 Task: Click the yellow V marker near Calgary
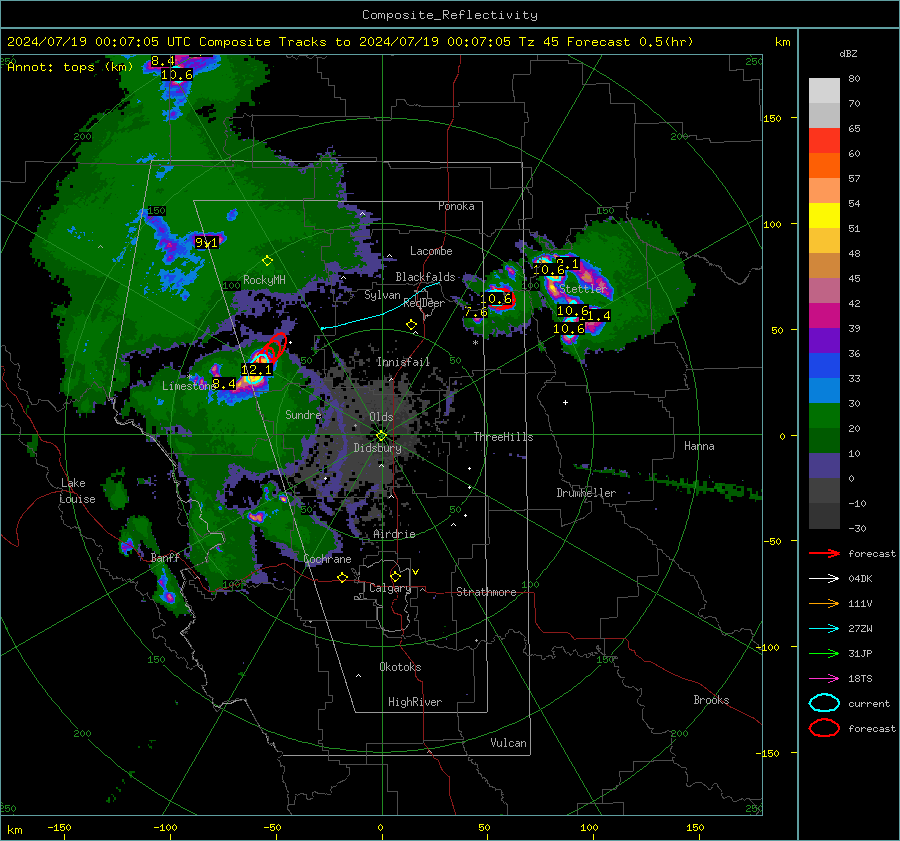[416, 572]
